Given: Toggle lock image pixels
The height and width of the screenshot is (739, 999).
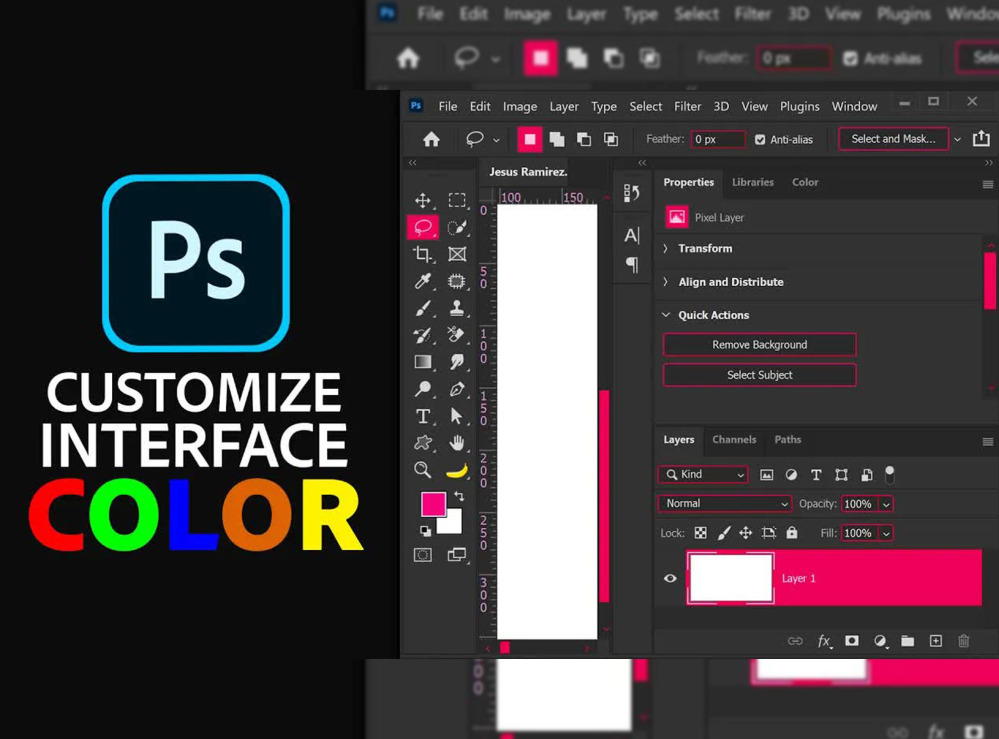Looking at the screenshot, I should (724, 533).
